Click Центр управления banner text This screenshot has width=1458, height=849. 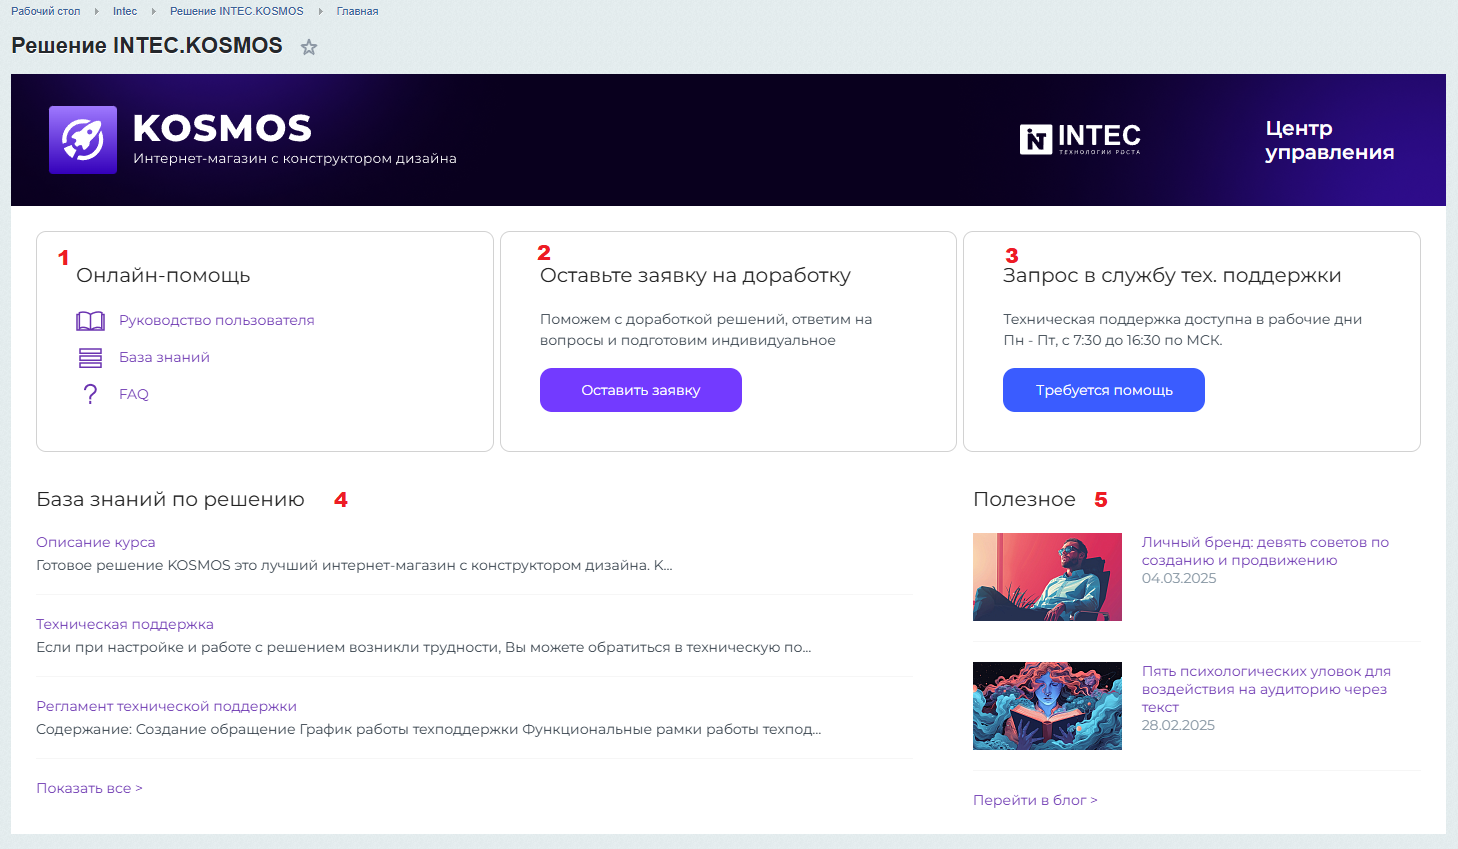[x=1329, y=140]
